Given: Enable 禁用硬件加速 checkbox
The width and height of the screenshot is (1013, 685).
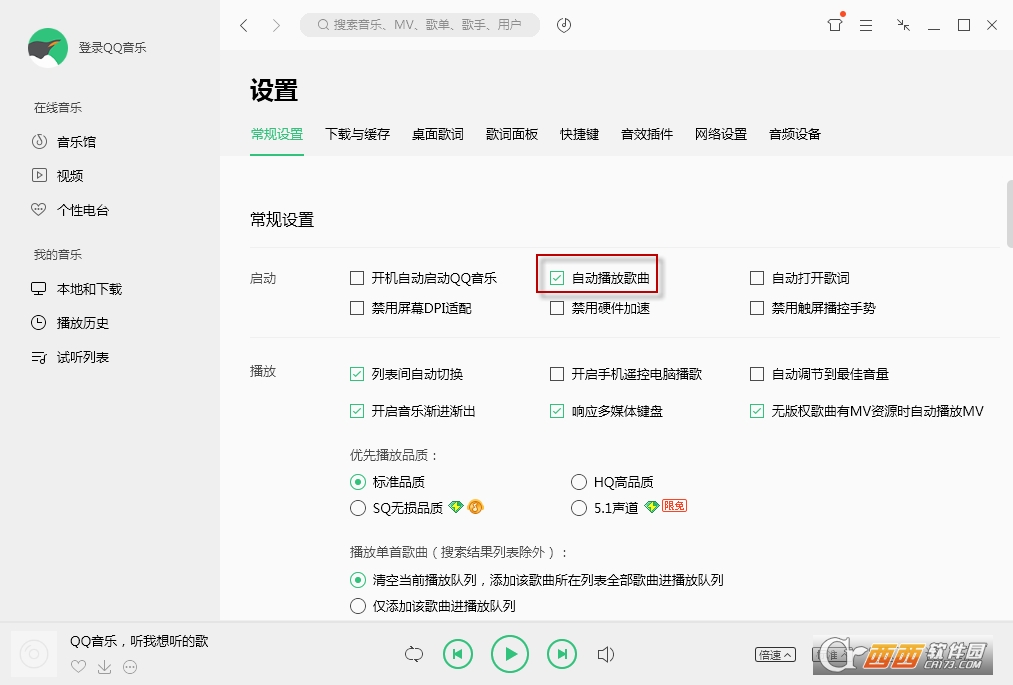Looking at the screenshot, I should click(x=556, y=308).
